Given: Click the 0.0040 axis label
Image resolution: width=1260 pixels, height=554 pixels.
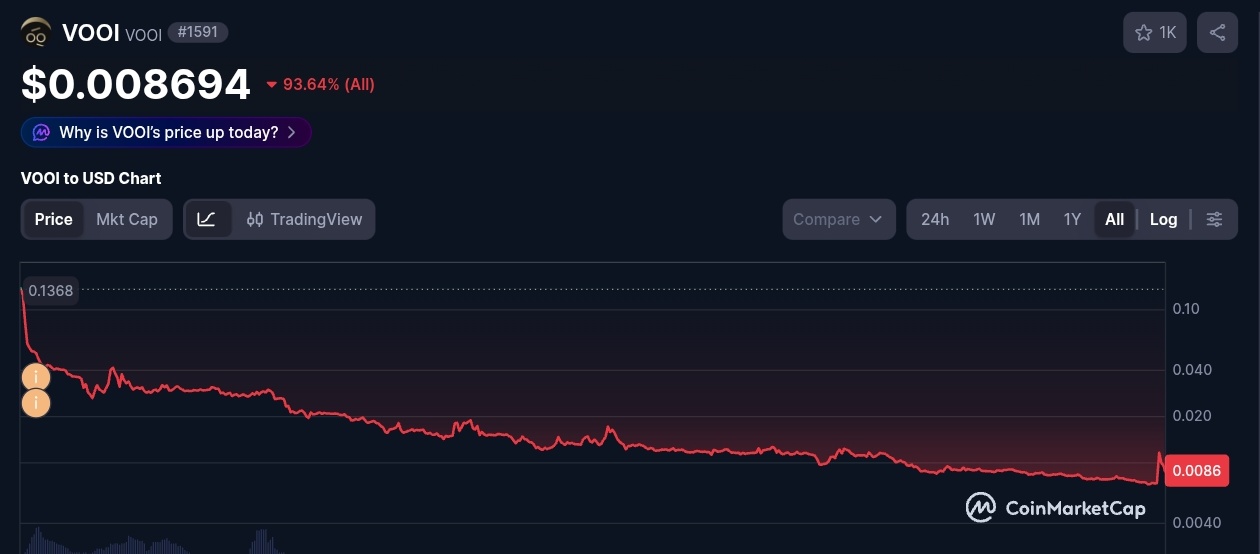Looking at the screenshot, I should tap(1196, 522).
